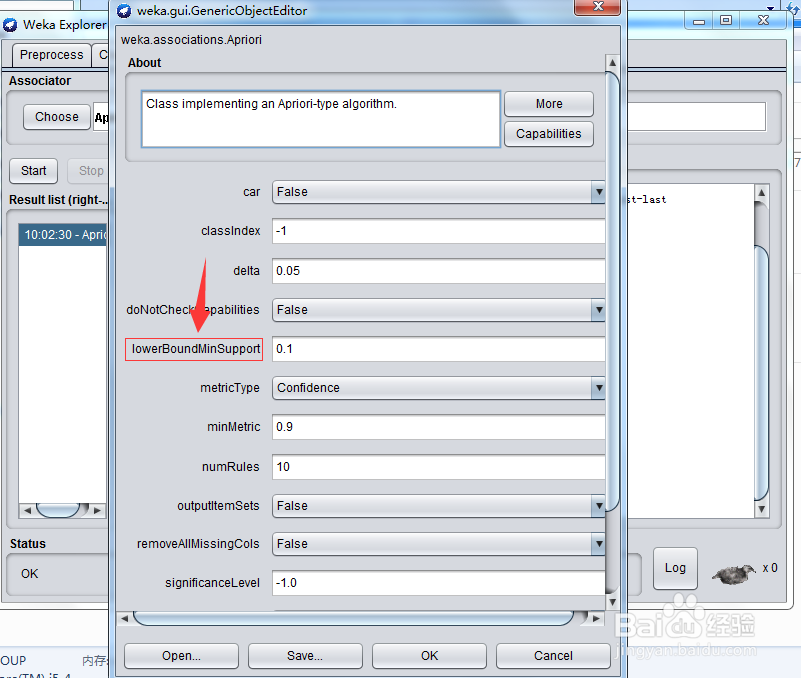
Task: Click the More button in About section
Action: (549, 104)
